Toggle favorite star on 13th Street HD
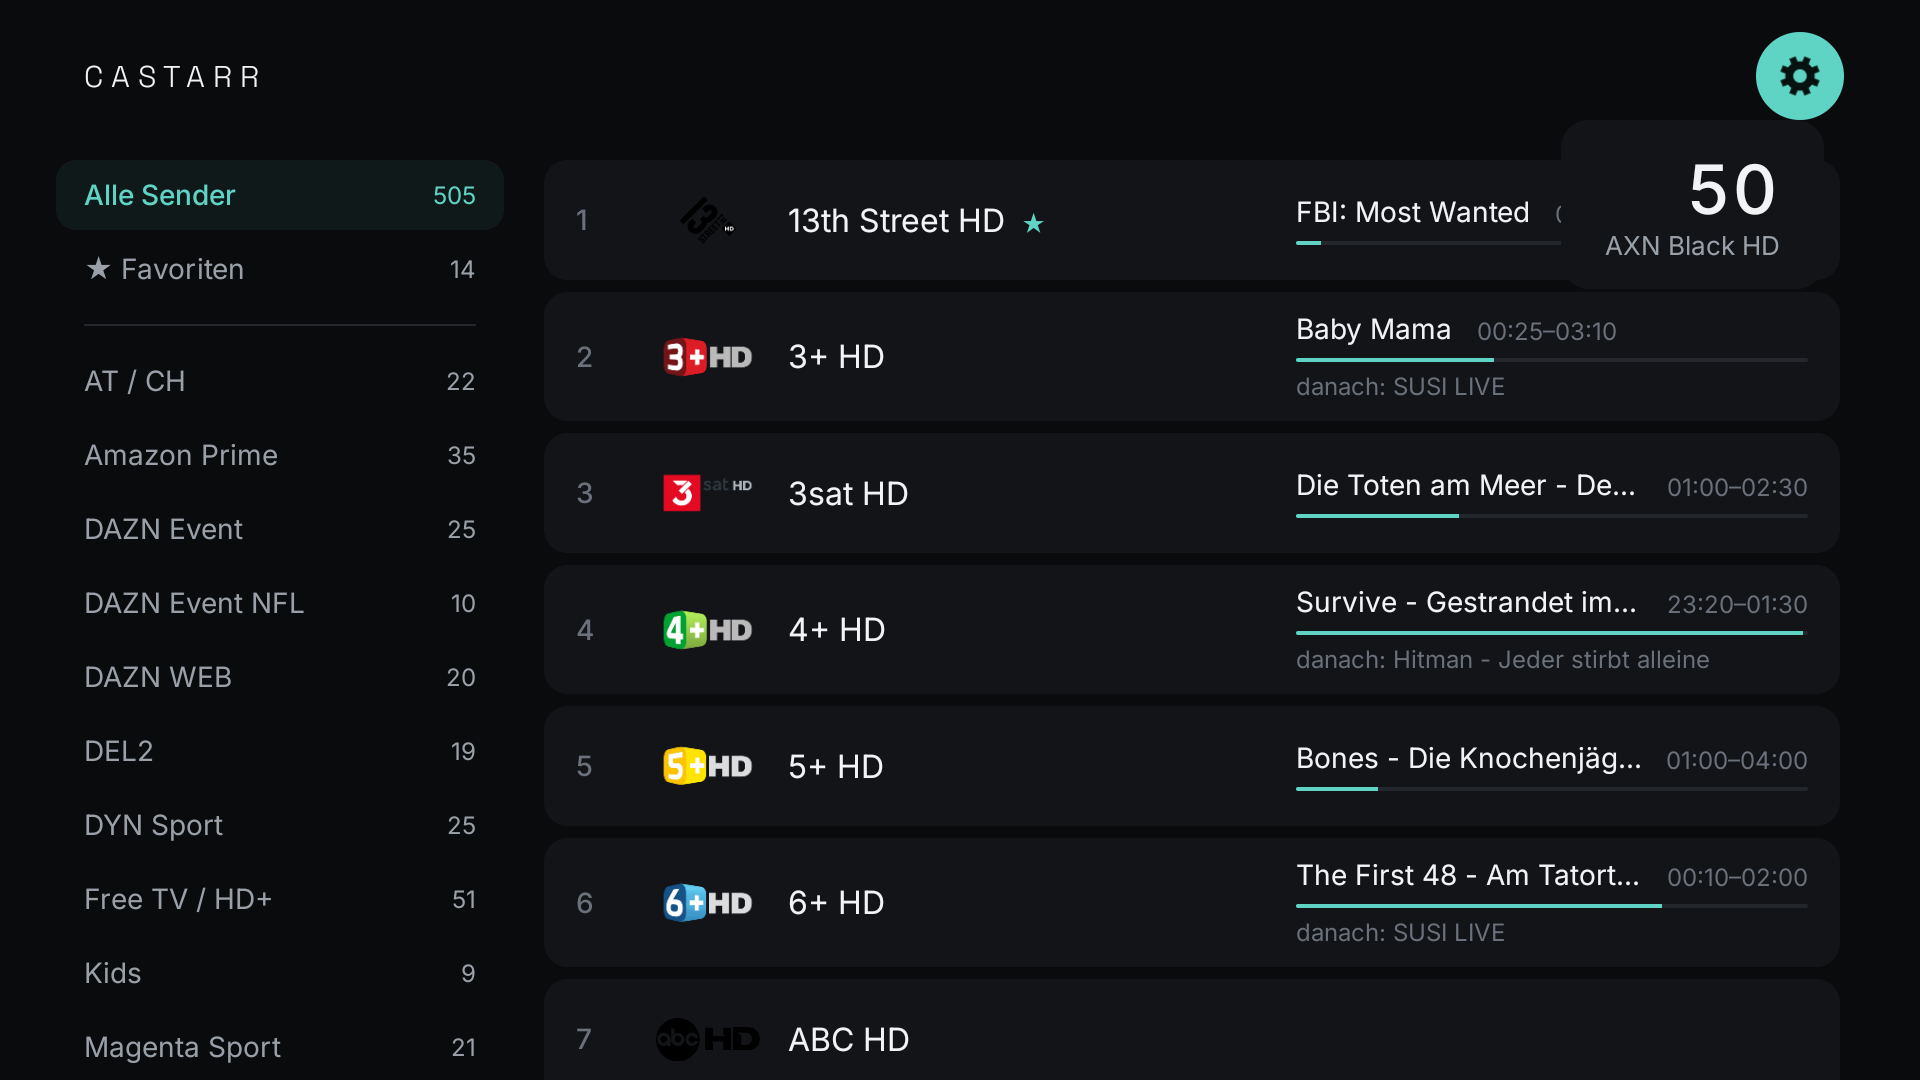1920x1080 pixels. click(1033, 223)
